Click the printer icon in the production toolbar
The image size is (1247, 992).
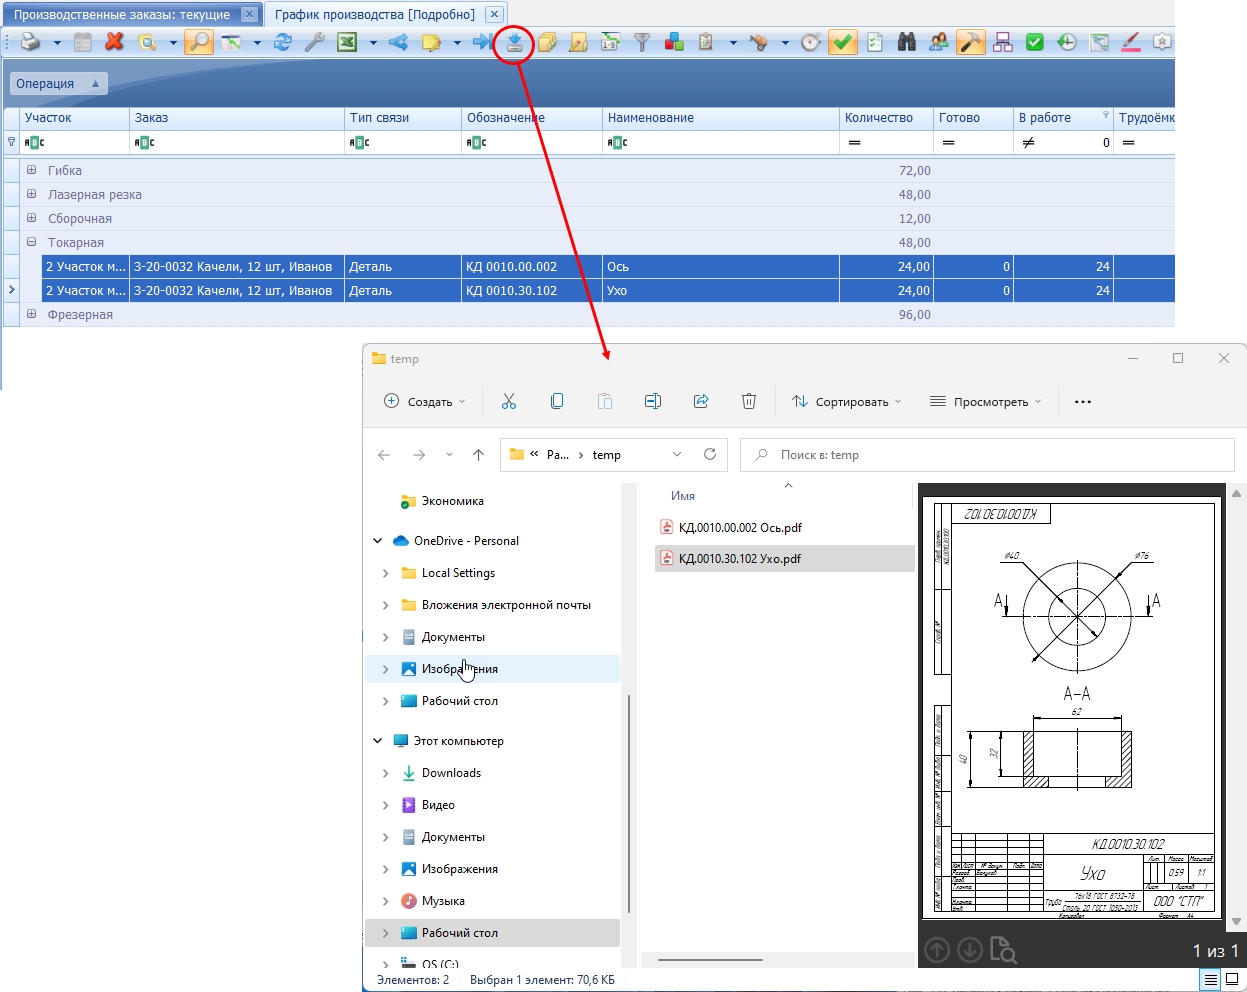click(x=31, y=42)
